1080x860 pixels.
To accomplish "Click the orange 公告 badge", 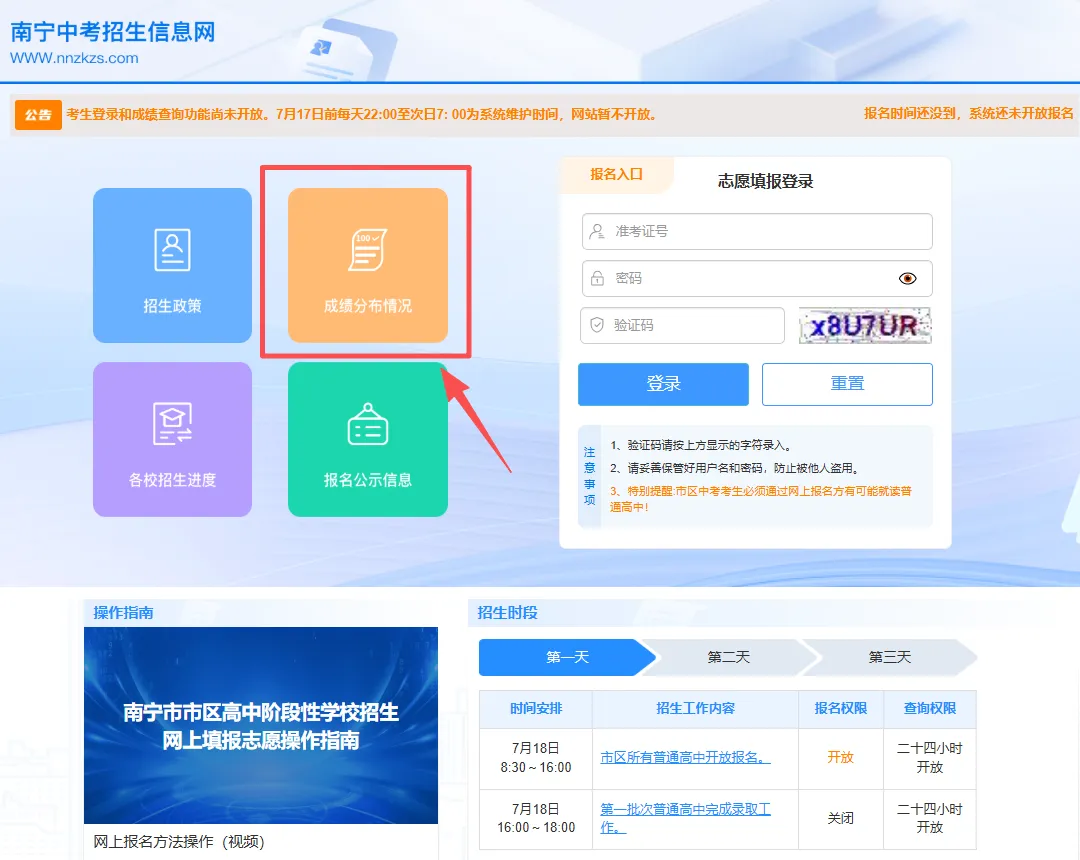I will [x=38, y=115].
